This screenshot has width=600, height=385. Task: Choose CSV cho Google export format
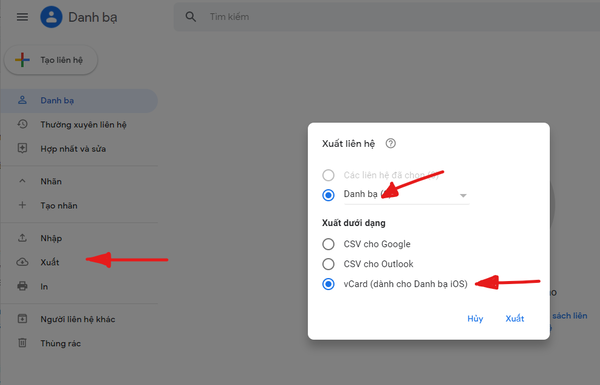[x=328, y=244]
